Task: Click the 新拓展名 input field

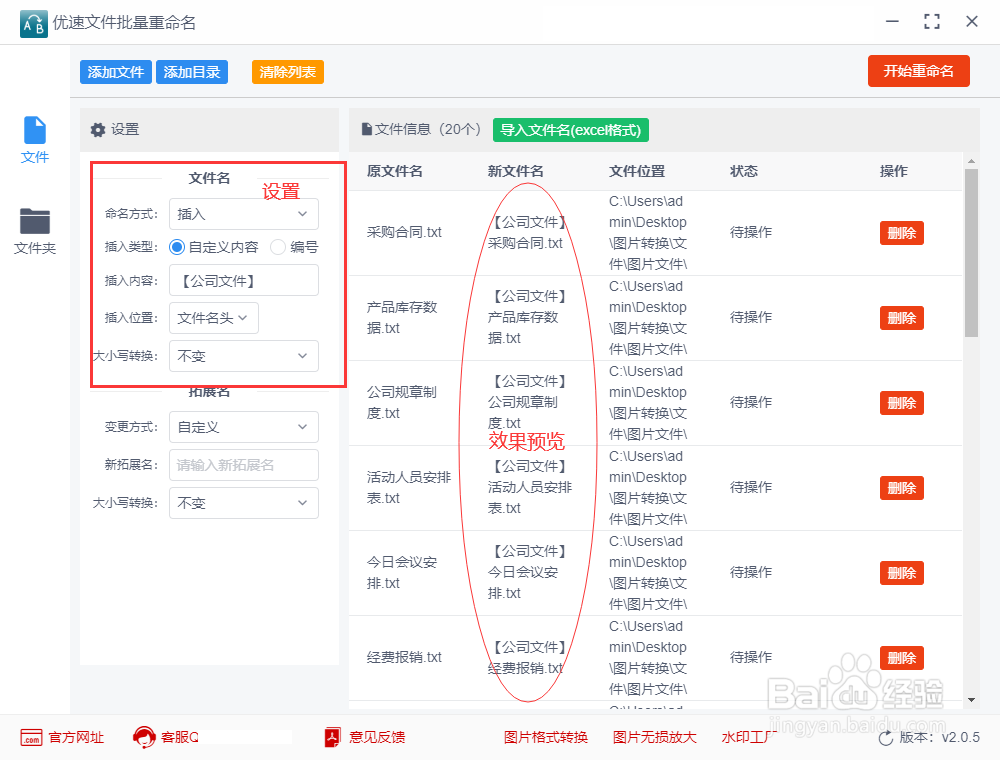Action: tap(244, 465)
